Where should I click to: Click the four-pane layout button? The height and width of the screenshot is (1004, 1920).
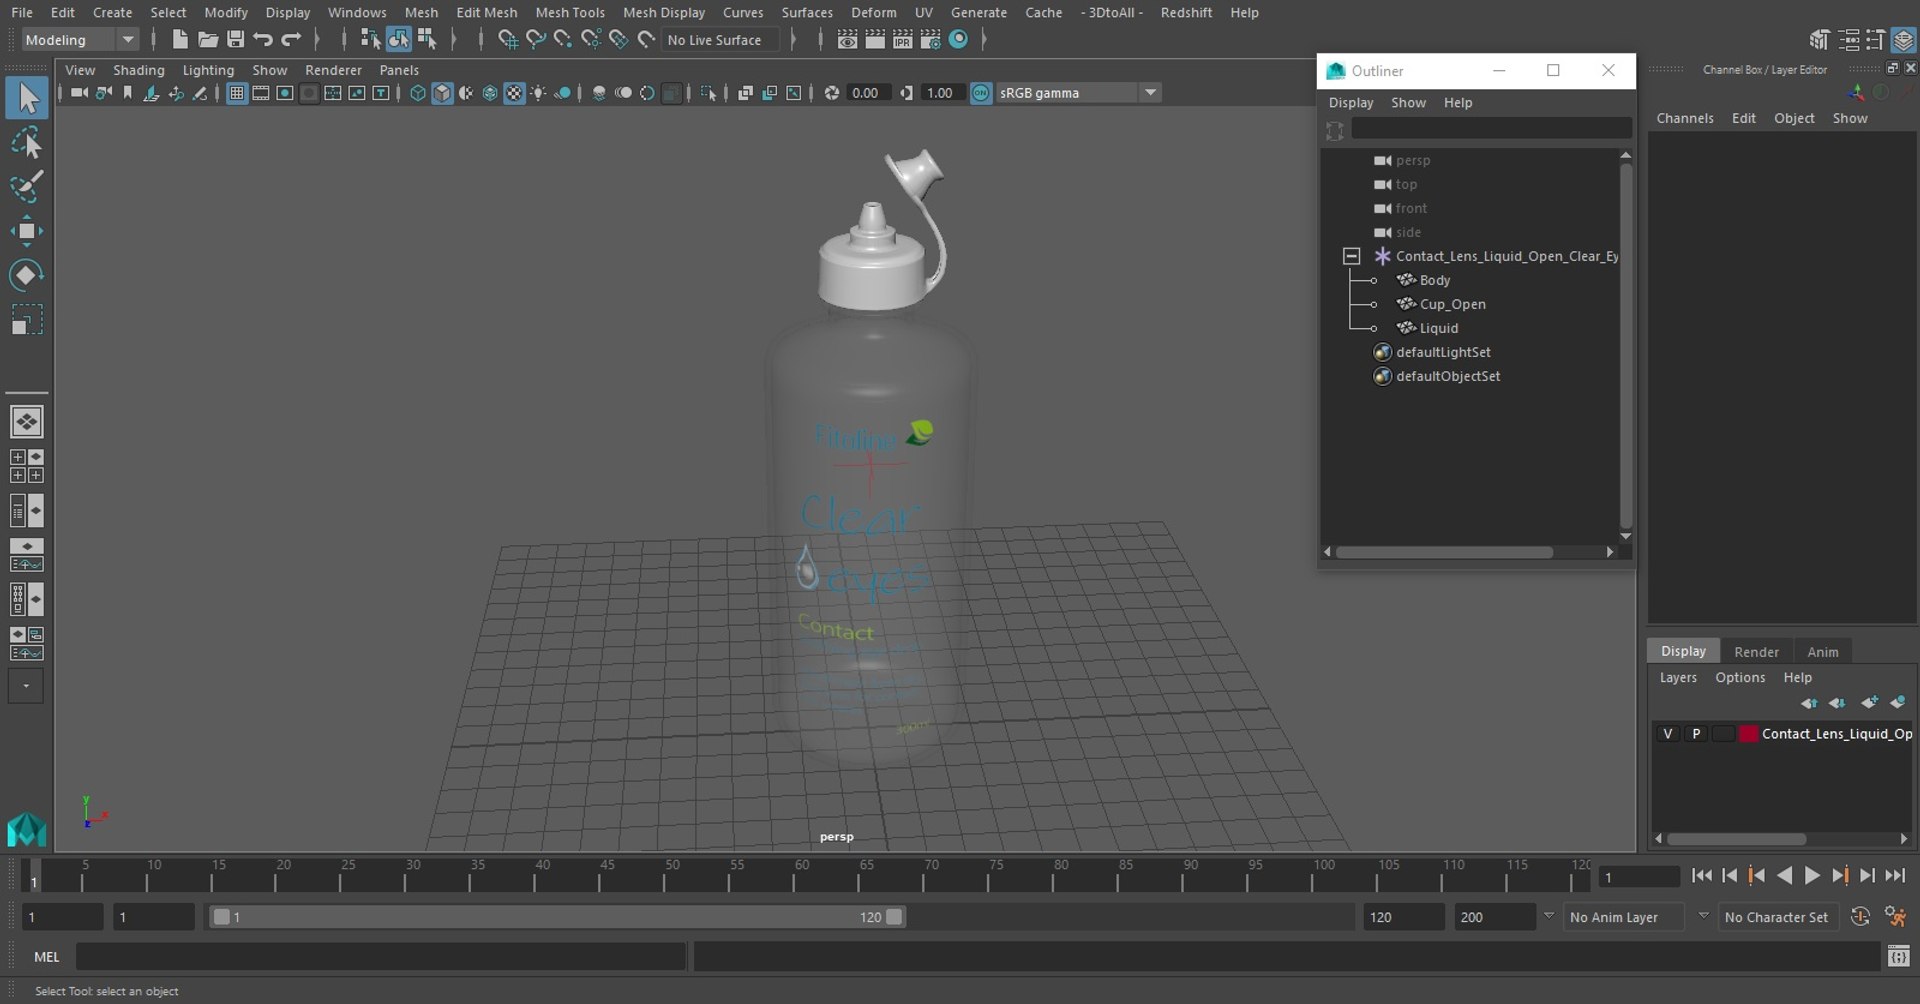[x=27, y=466]
